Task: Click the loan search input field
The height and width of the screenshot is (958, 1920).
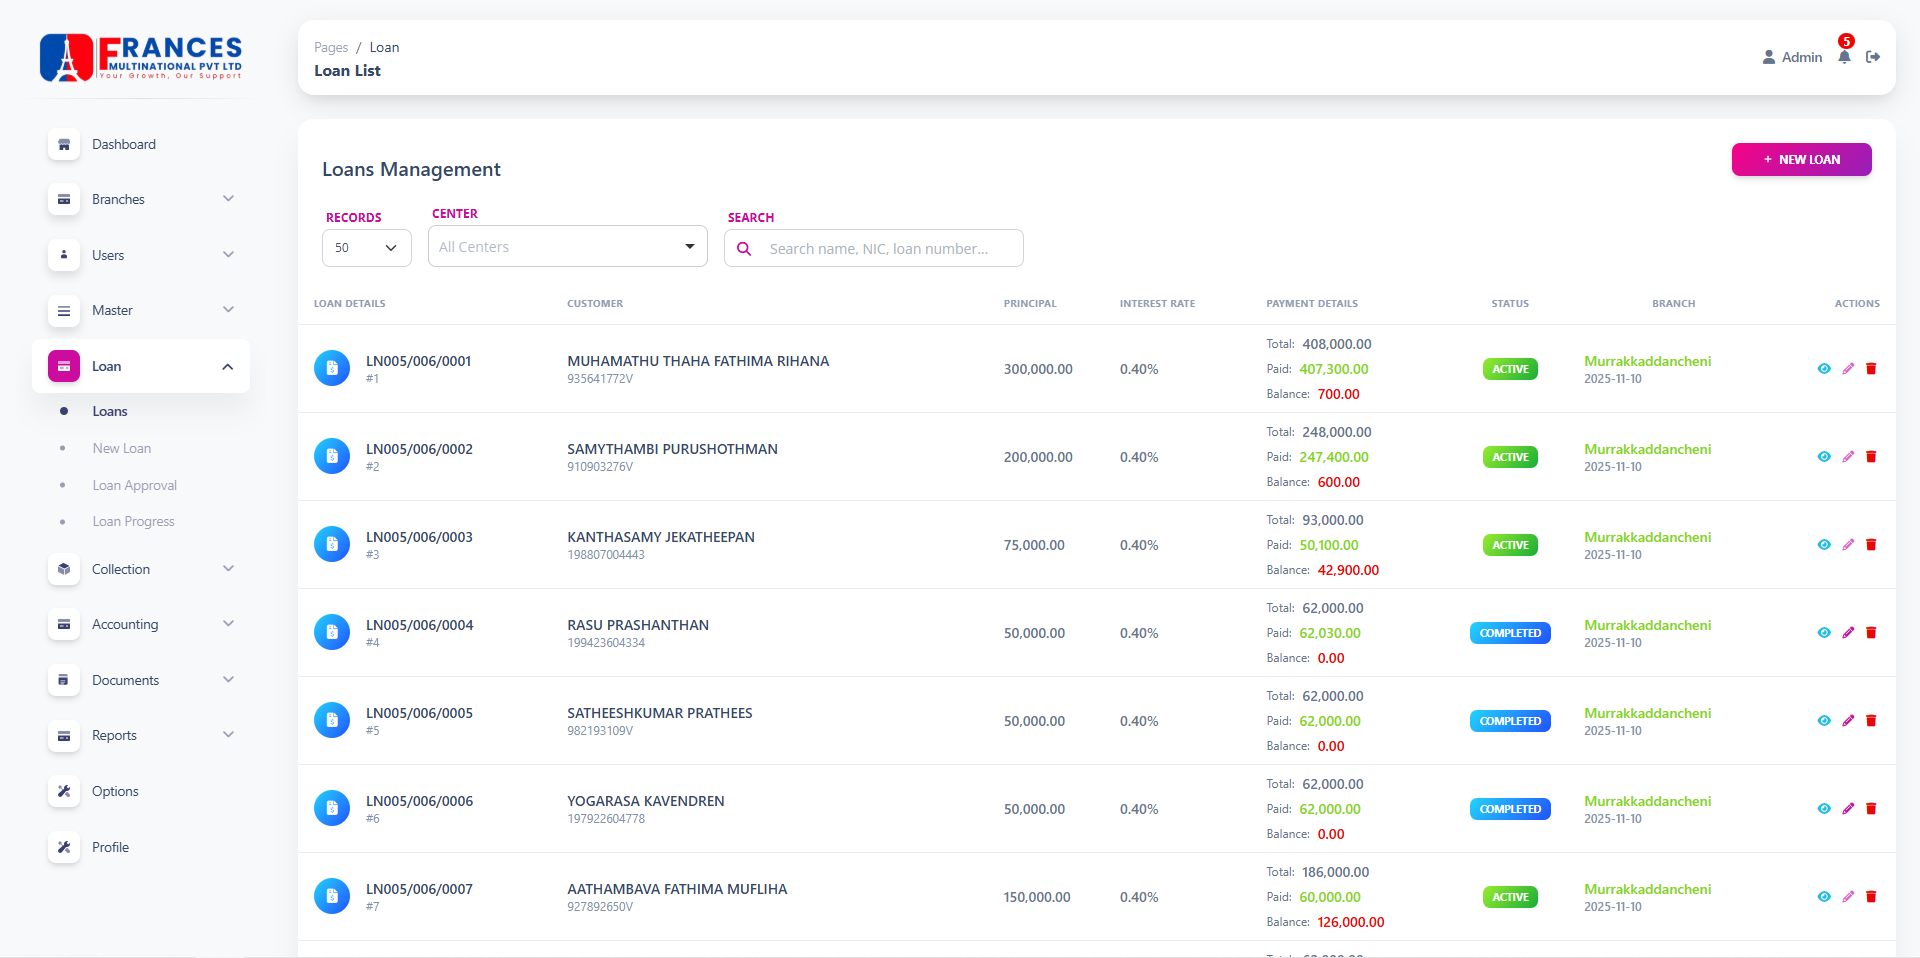Action: point(885,249)
